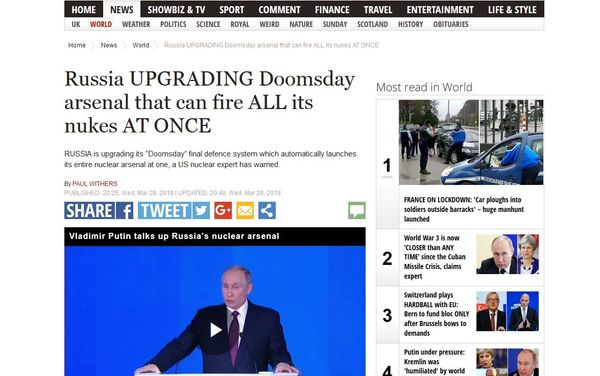
Task: Select the HISTORY subsection
Action: coord(411,24)
